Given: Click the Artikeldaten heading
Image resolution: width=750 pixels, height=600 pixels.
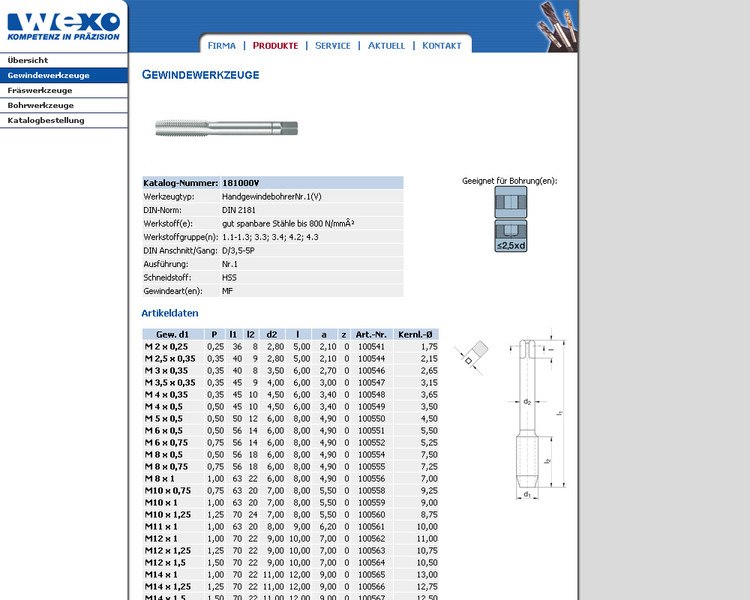Looking at the screenshot, I should click(x=170, y=313).
